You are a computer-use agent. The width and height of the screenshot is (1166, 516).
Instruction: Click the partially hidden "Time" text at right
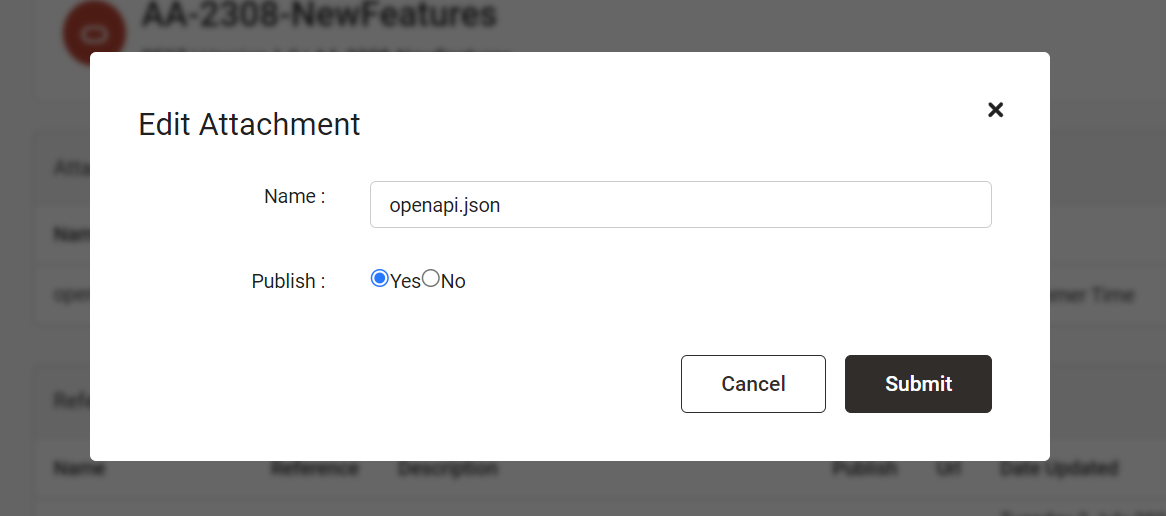[x=1112, y=295]
